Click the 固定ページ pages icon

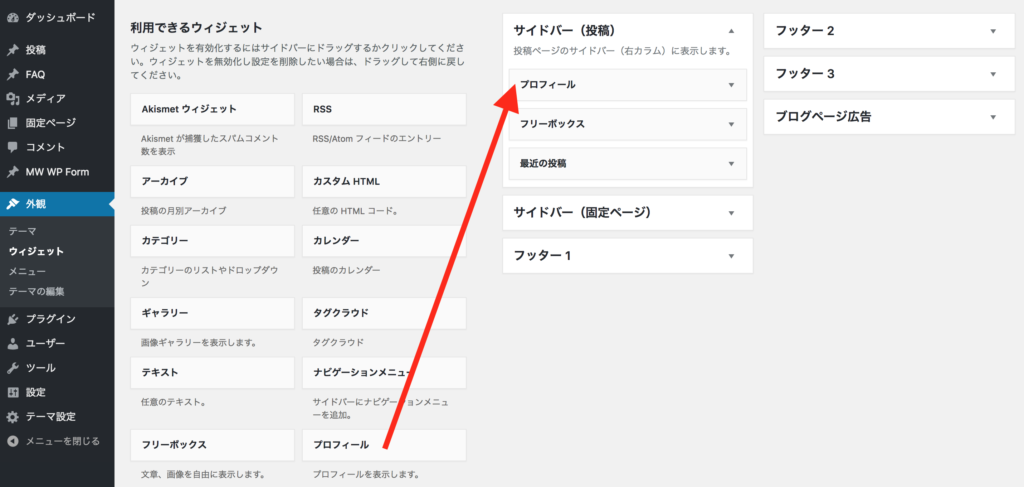[x=12, y=123]
